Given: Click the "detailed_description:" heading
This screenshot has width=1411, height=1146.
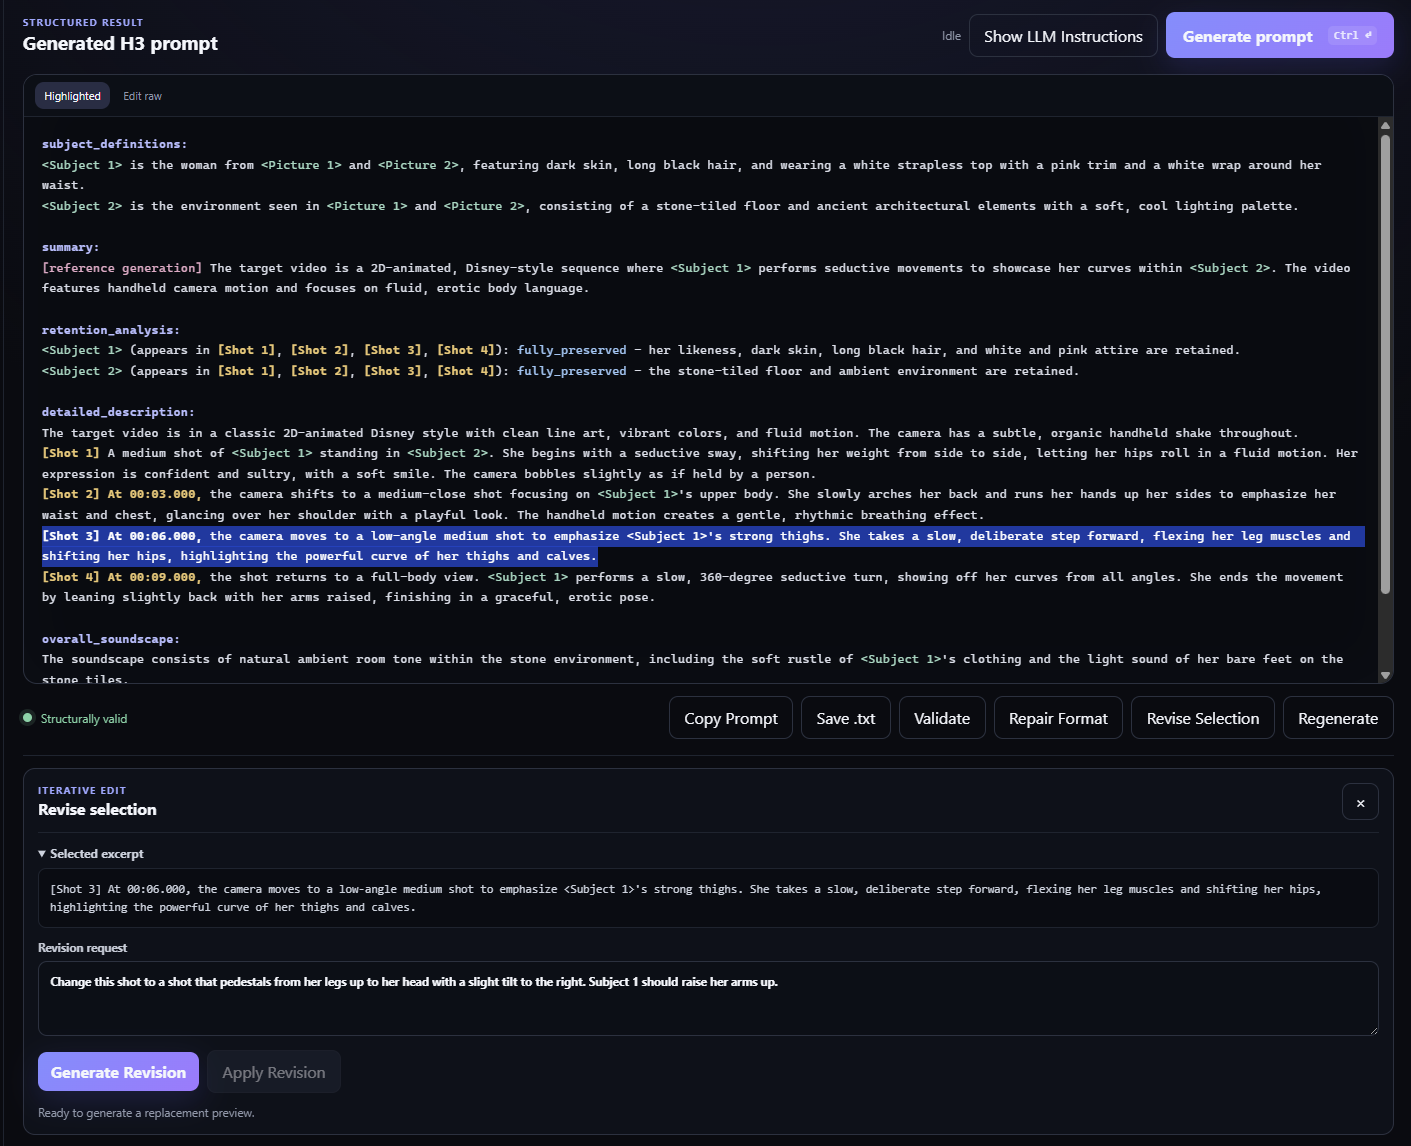Looking at the screenshot, I should tap(118, 412).
